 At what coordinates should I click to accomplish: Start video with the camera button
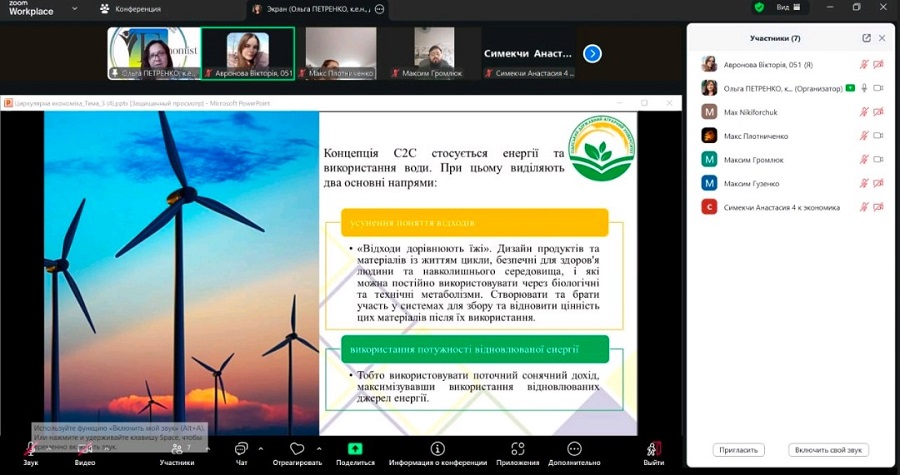(85, 449)
